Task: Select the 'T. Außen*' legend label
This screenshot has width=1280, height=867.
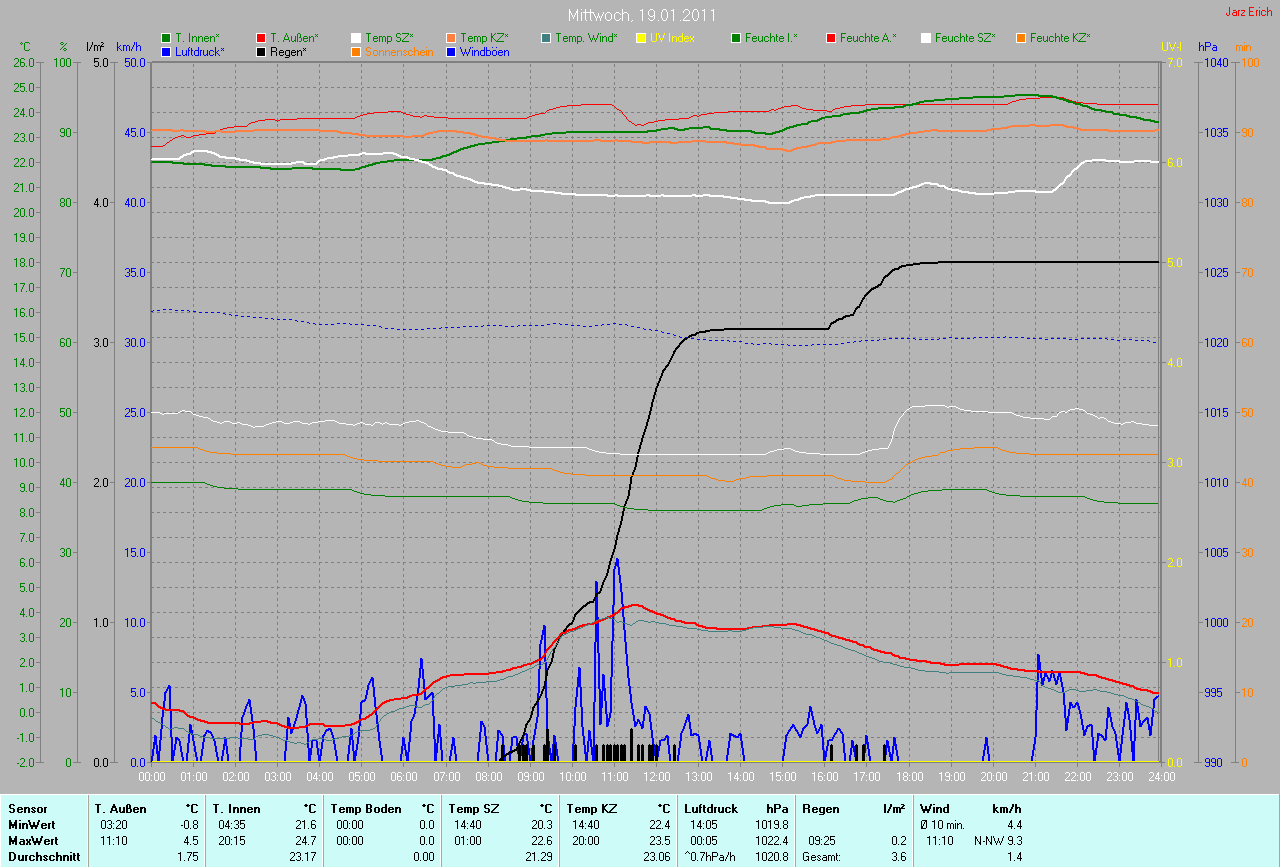Action: coord(294,38)
